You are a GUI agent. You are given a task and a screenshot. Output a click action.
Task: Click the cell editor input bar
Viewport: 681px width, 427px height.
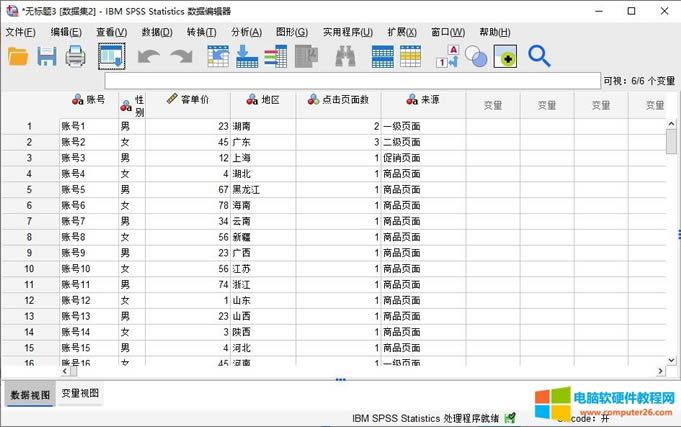pyautogui.click(x=350, y=79)
